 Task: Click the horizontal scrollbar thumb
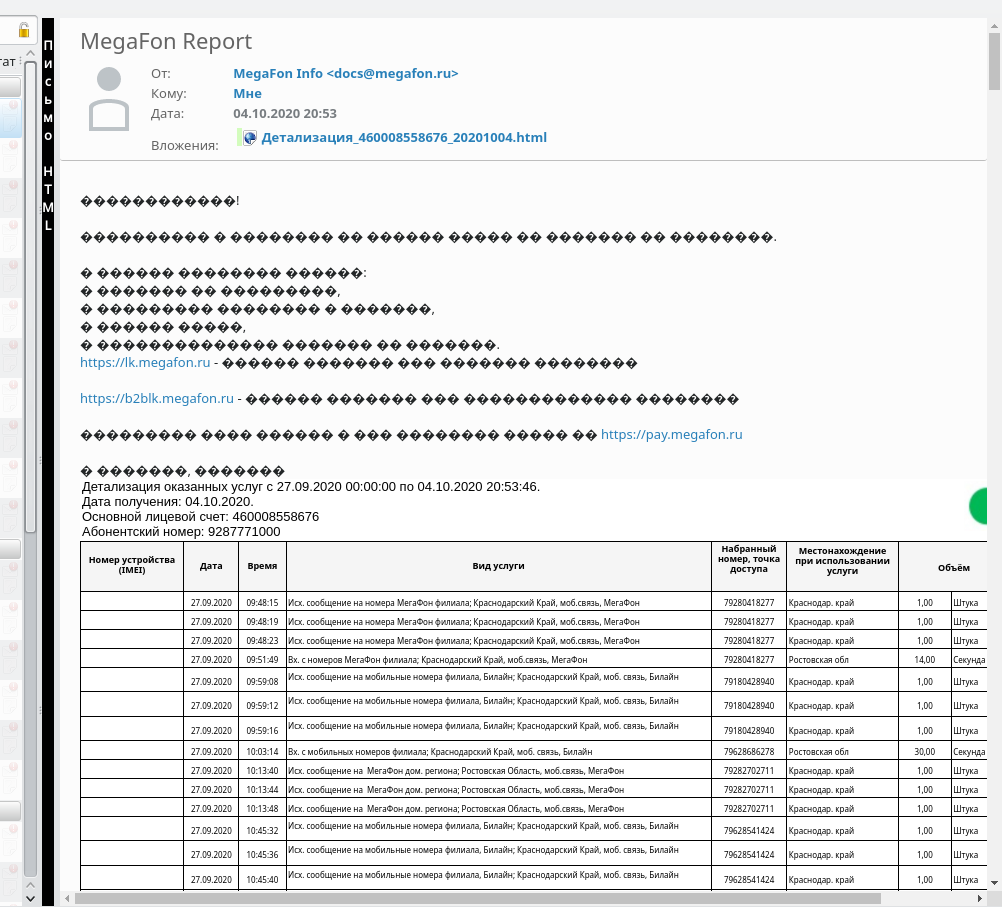click(x=478, y=899)
